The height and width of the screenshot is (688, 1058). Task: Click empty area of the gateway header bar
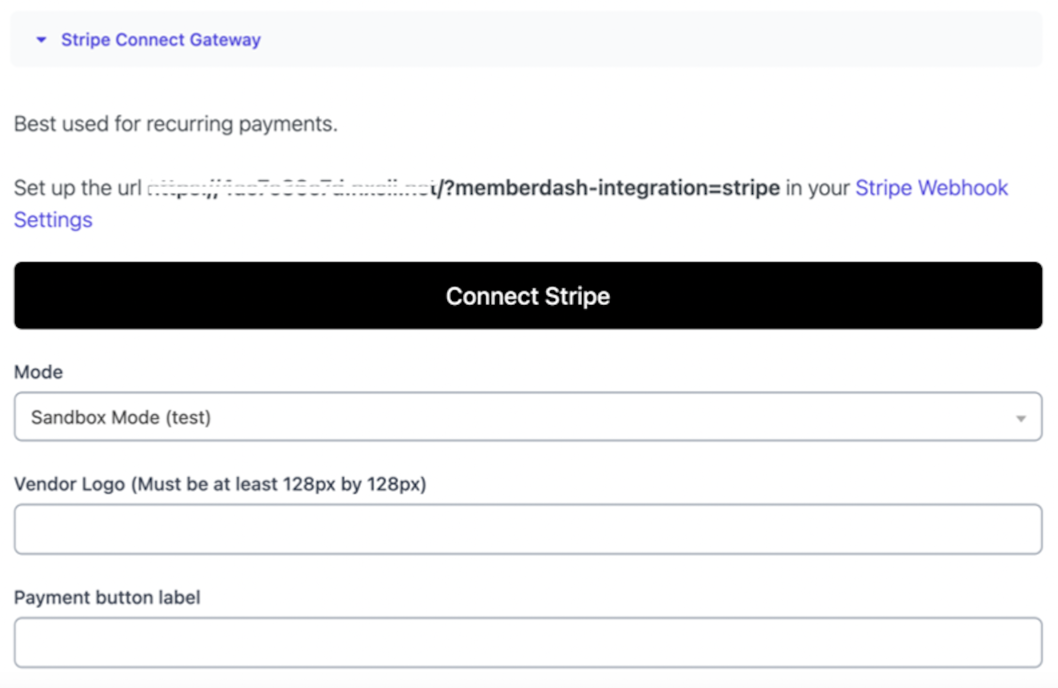click(650, 40)
